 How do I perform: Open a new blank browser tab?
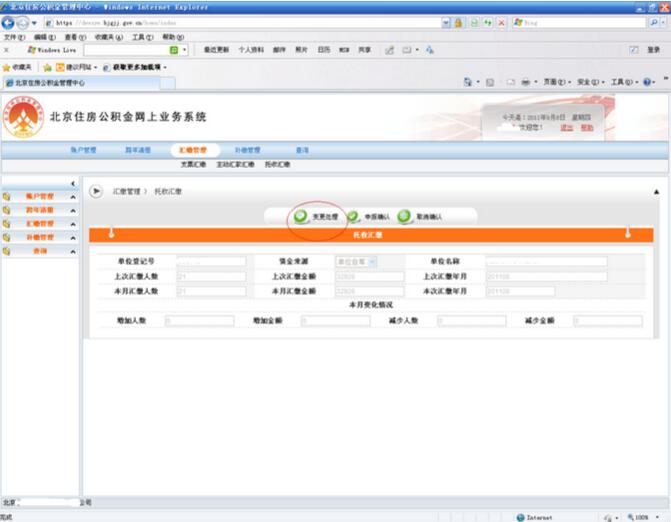click(x=168, y=83)
